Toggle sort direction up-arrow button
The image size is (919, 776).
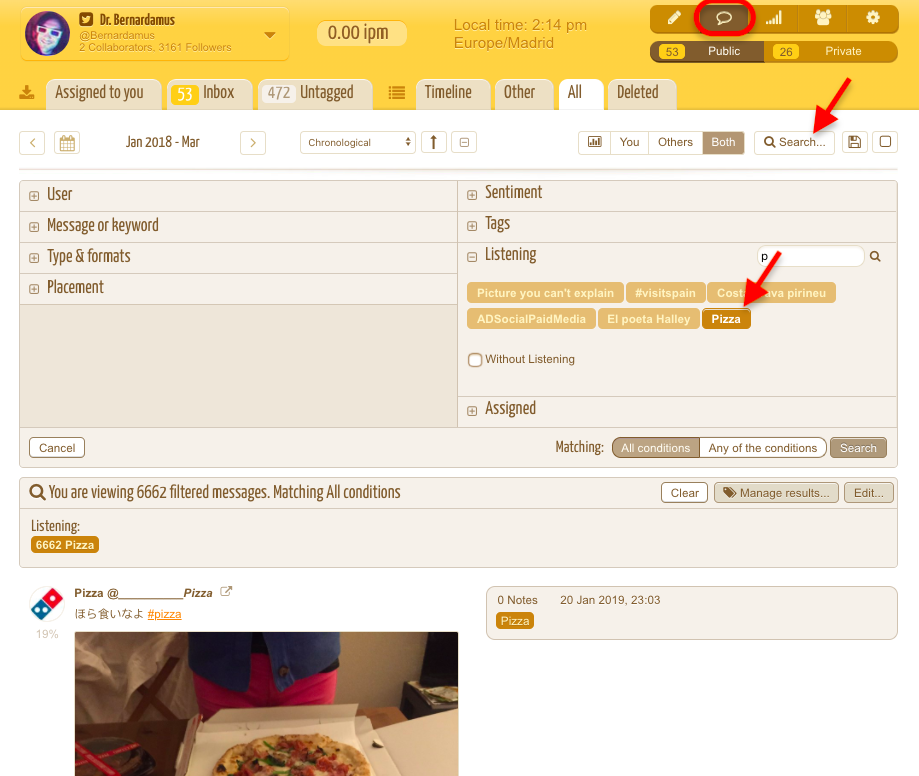tap(434, 142)
